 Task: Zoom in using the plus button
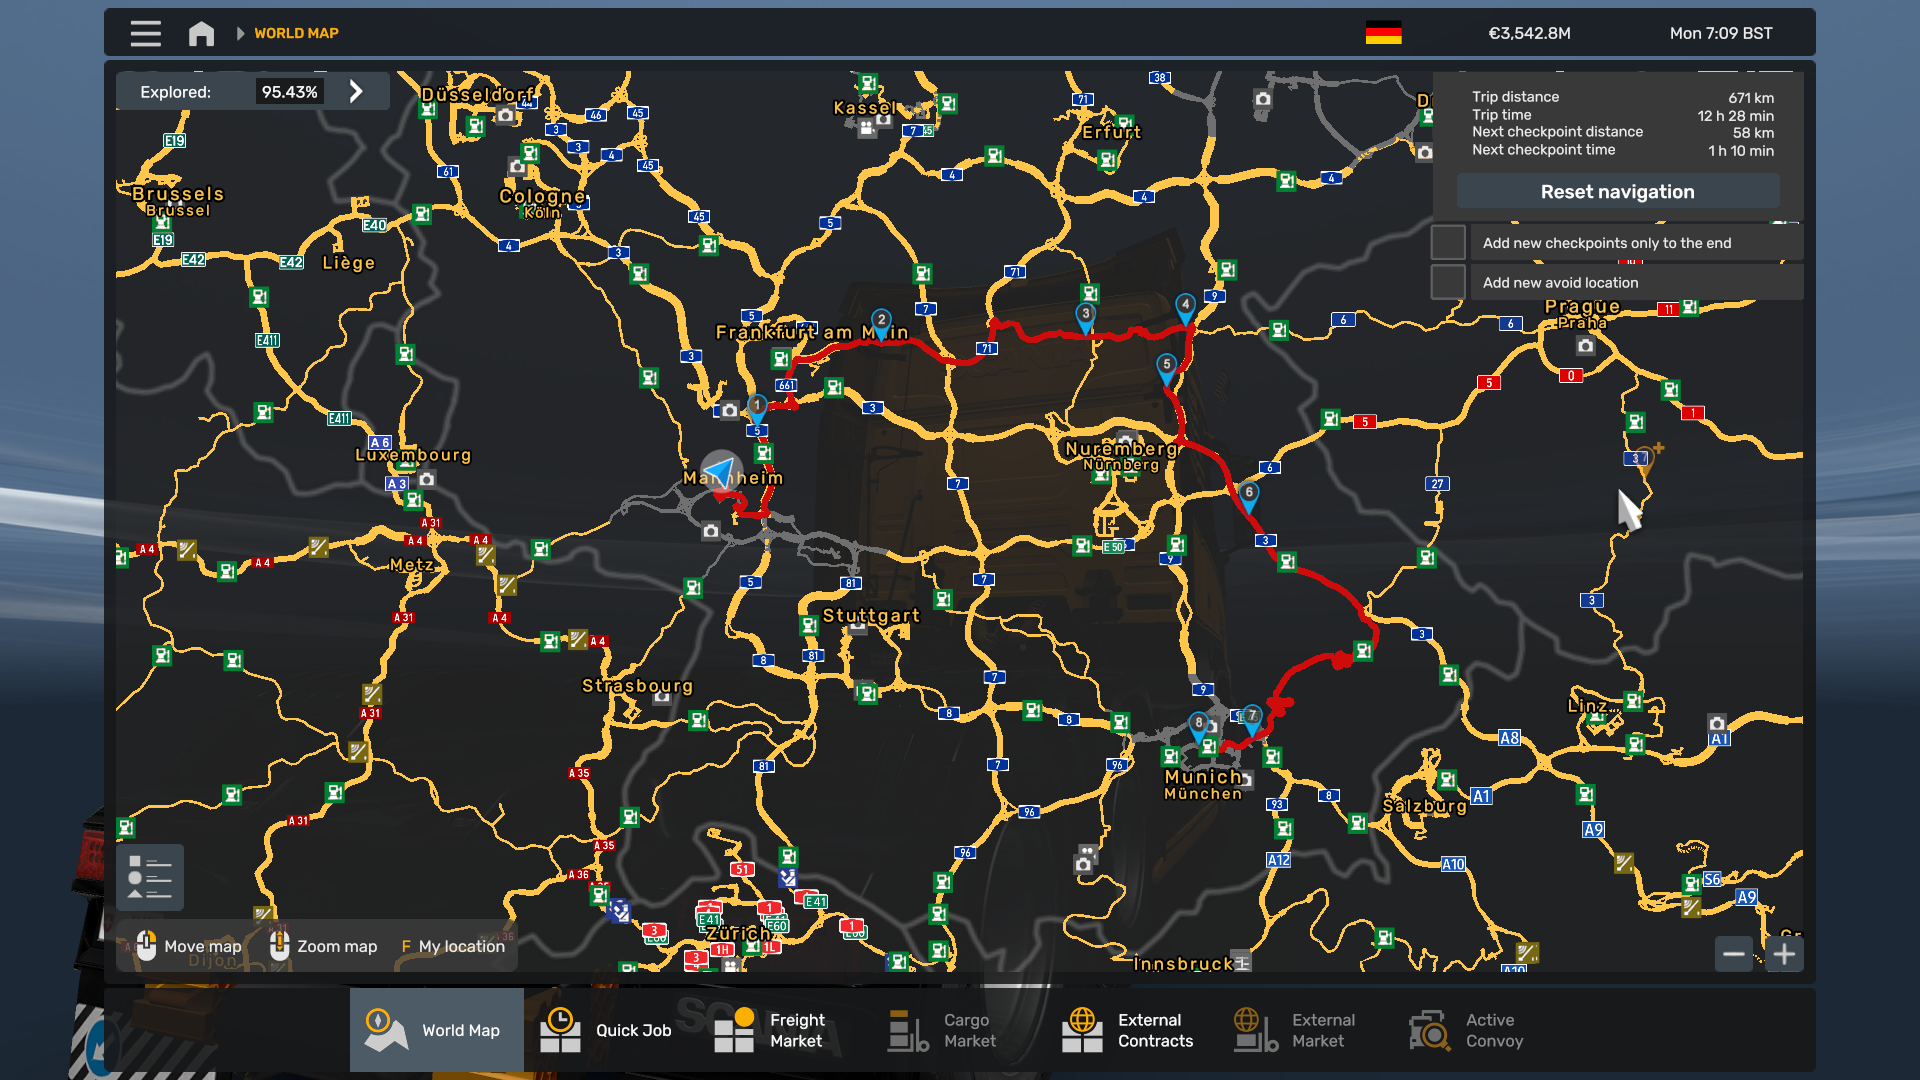pos(1785,954)
